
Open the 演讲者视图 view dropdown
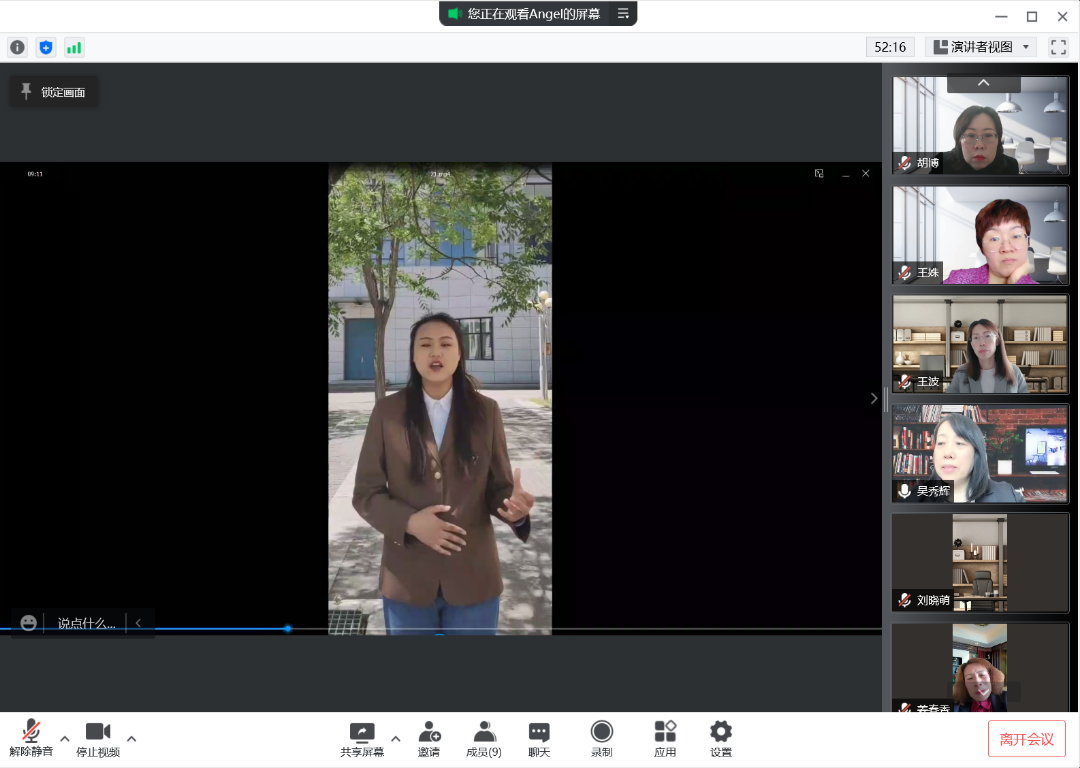[x=980, y=47]
